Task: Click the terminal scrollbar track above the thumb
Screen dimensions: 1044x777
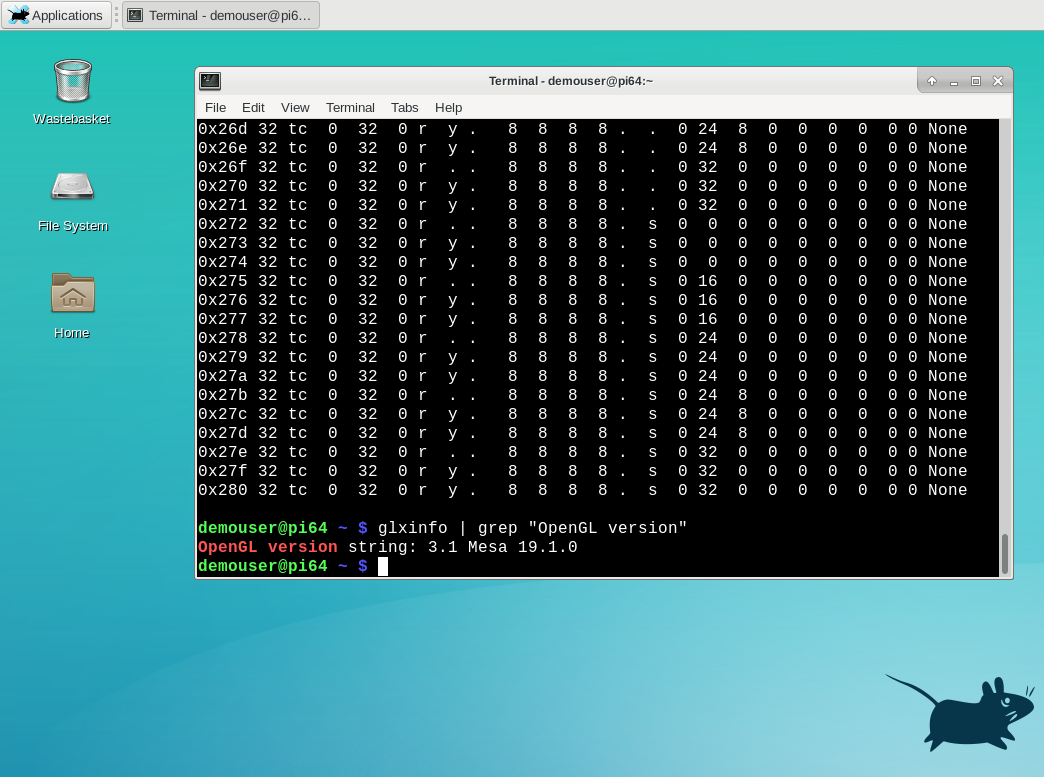Action: [x=1005, y=326]
